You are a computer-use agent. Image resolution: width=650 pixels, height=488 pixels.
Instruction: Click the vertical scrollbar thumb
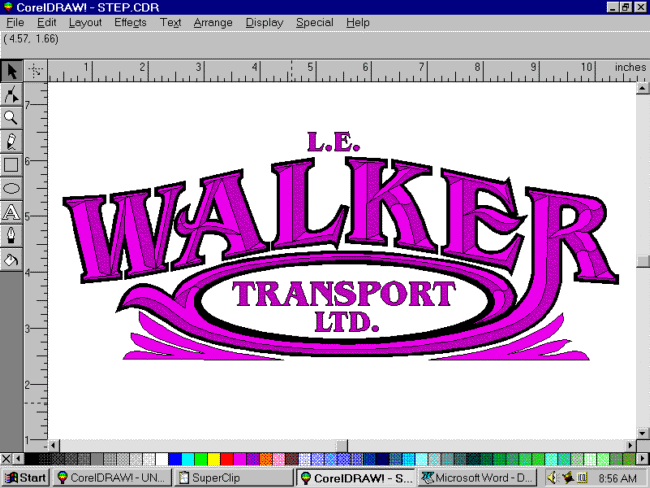coord(643,261)
